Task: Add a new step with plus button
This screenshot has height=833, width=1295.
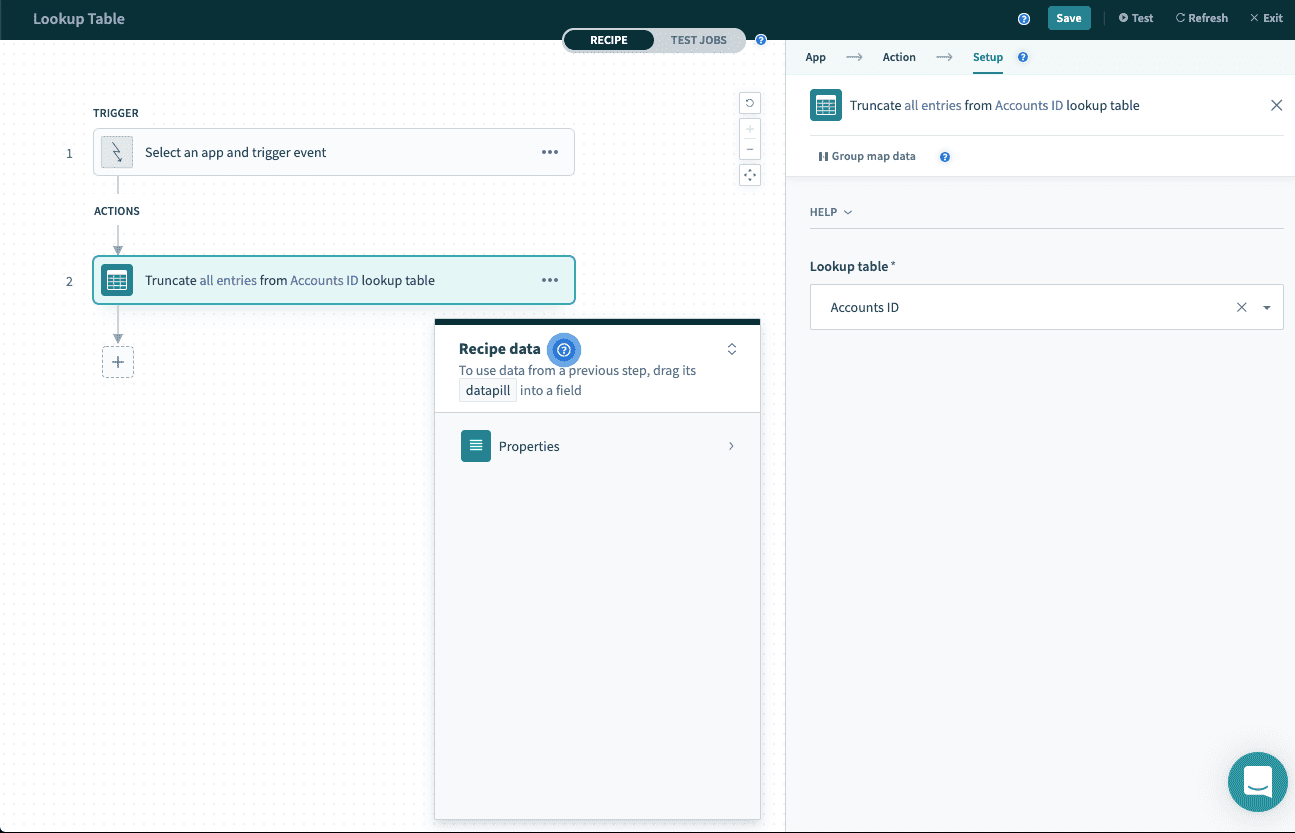Action: [x=118, y=362]
